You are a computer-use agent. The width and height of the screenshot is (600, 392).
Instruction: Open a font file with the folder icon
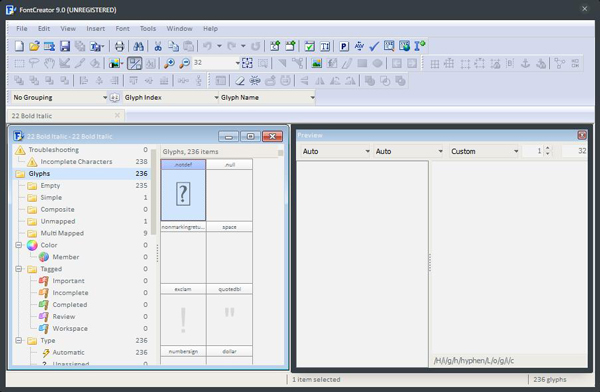click(34, 46)
